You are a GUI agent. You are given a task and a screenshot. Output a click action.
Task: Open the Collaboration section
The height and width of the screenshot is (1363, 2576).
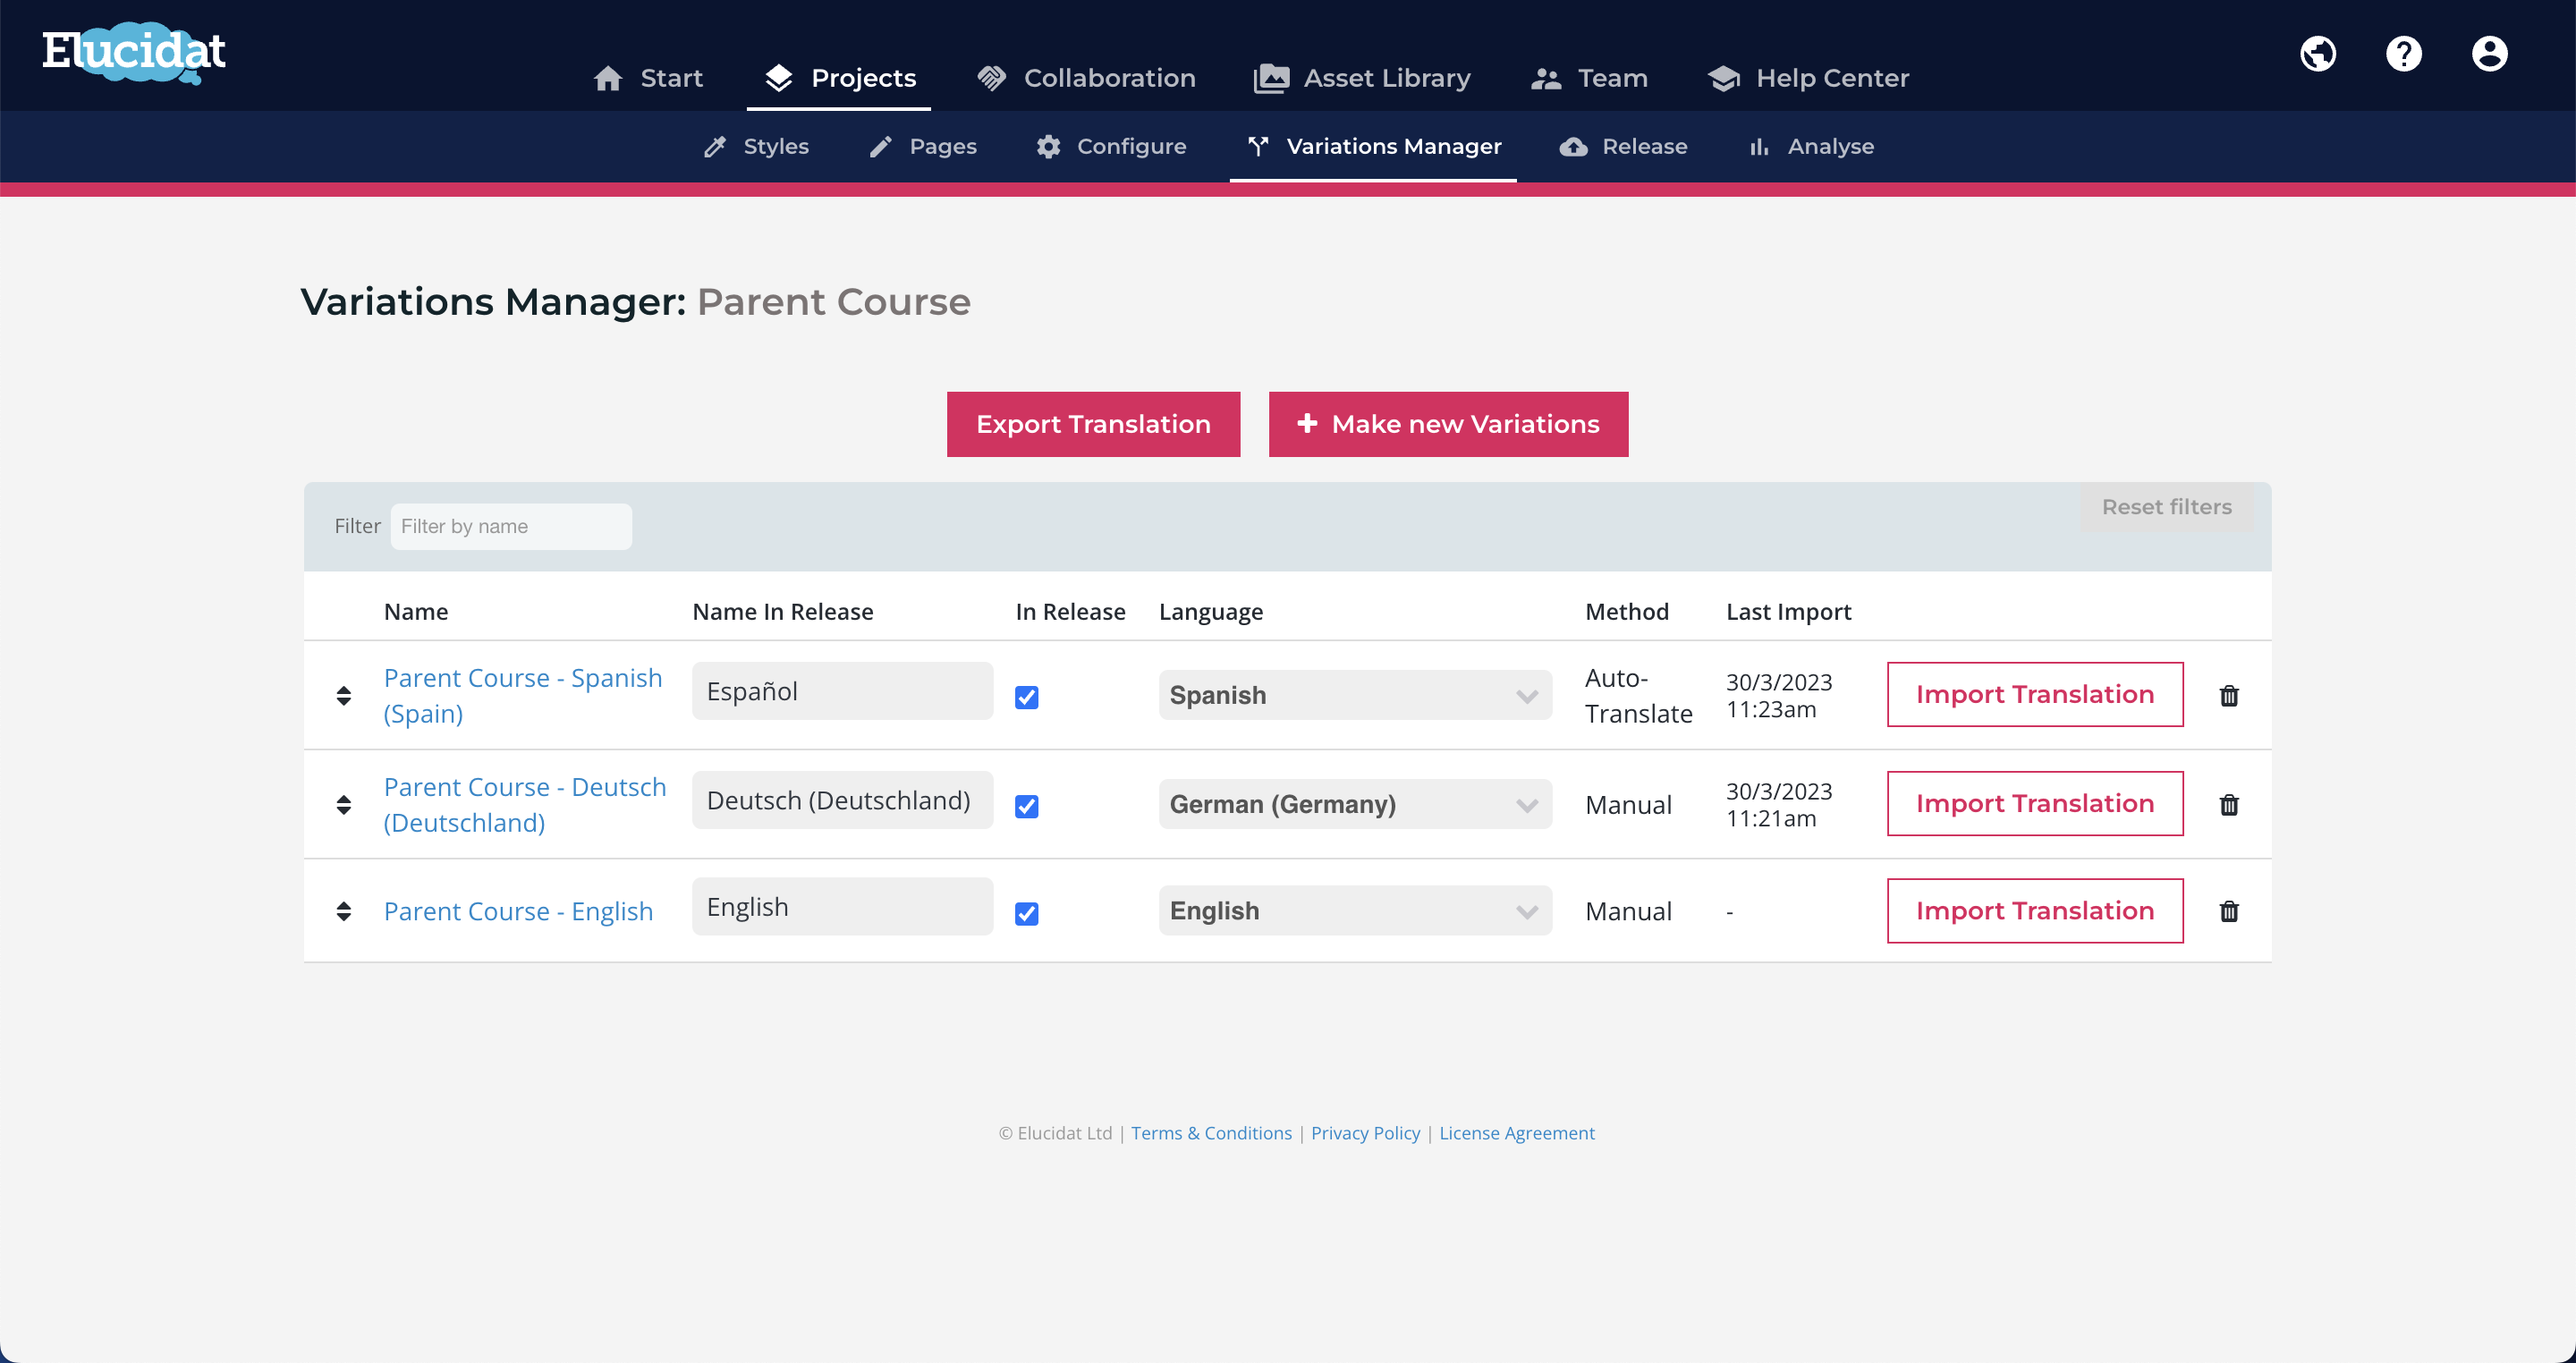(1086, 78)
